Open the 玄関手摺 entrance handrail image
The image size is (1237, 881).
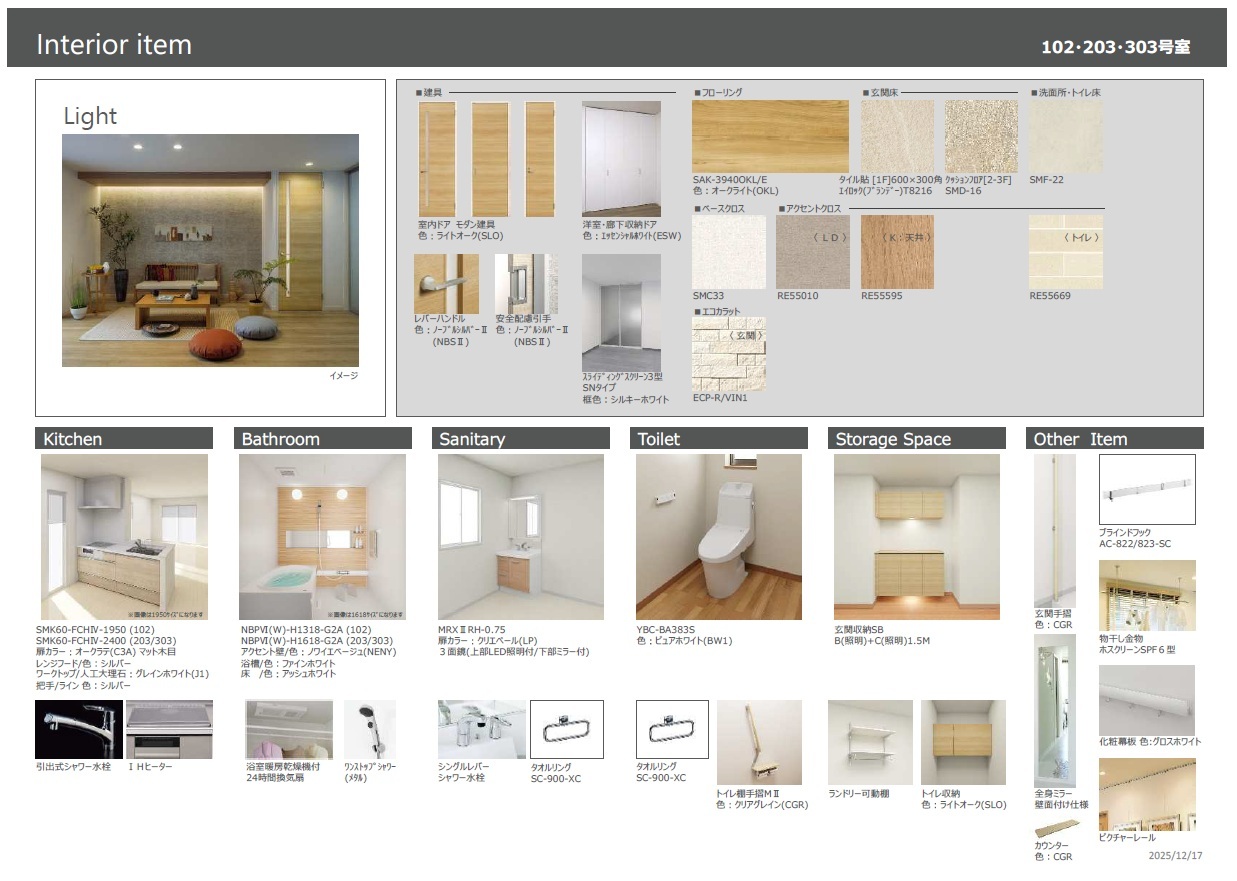(x=1055, y=530)
